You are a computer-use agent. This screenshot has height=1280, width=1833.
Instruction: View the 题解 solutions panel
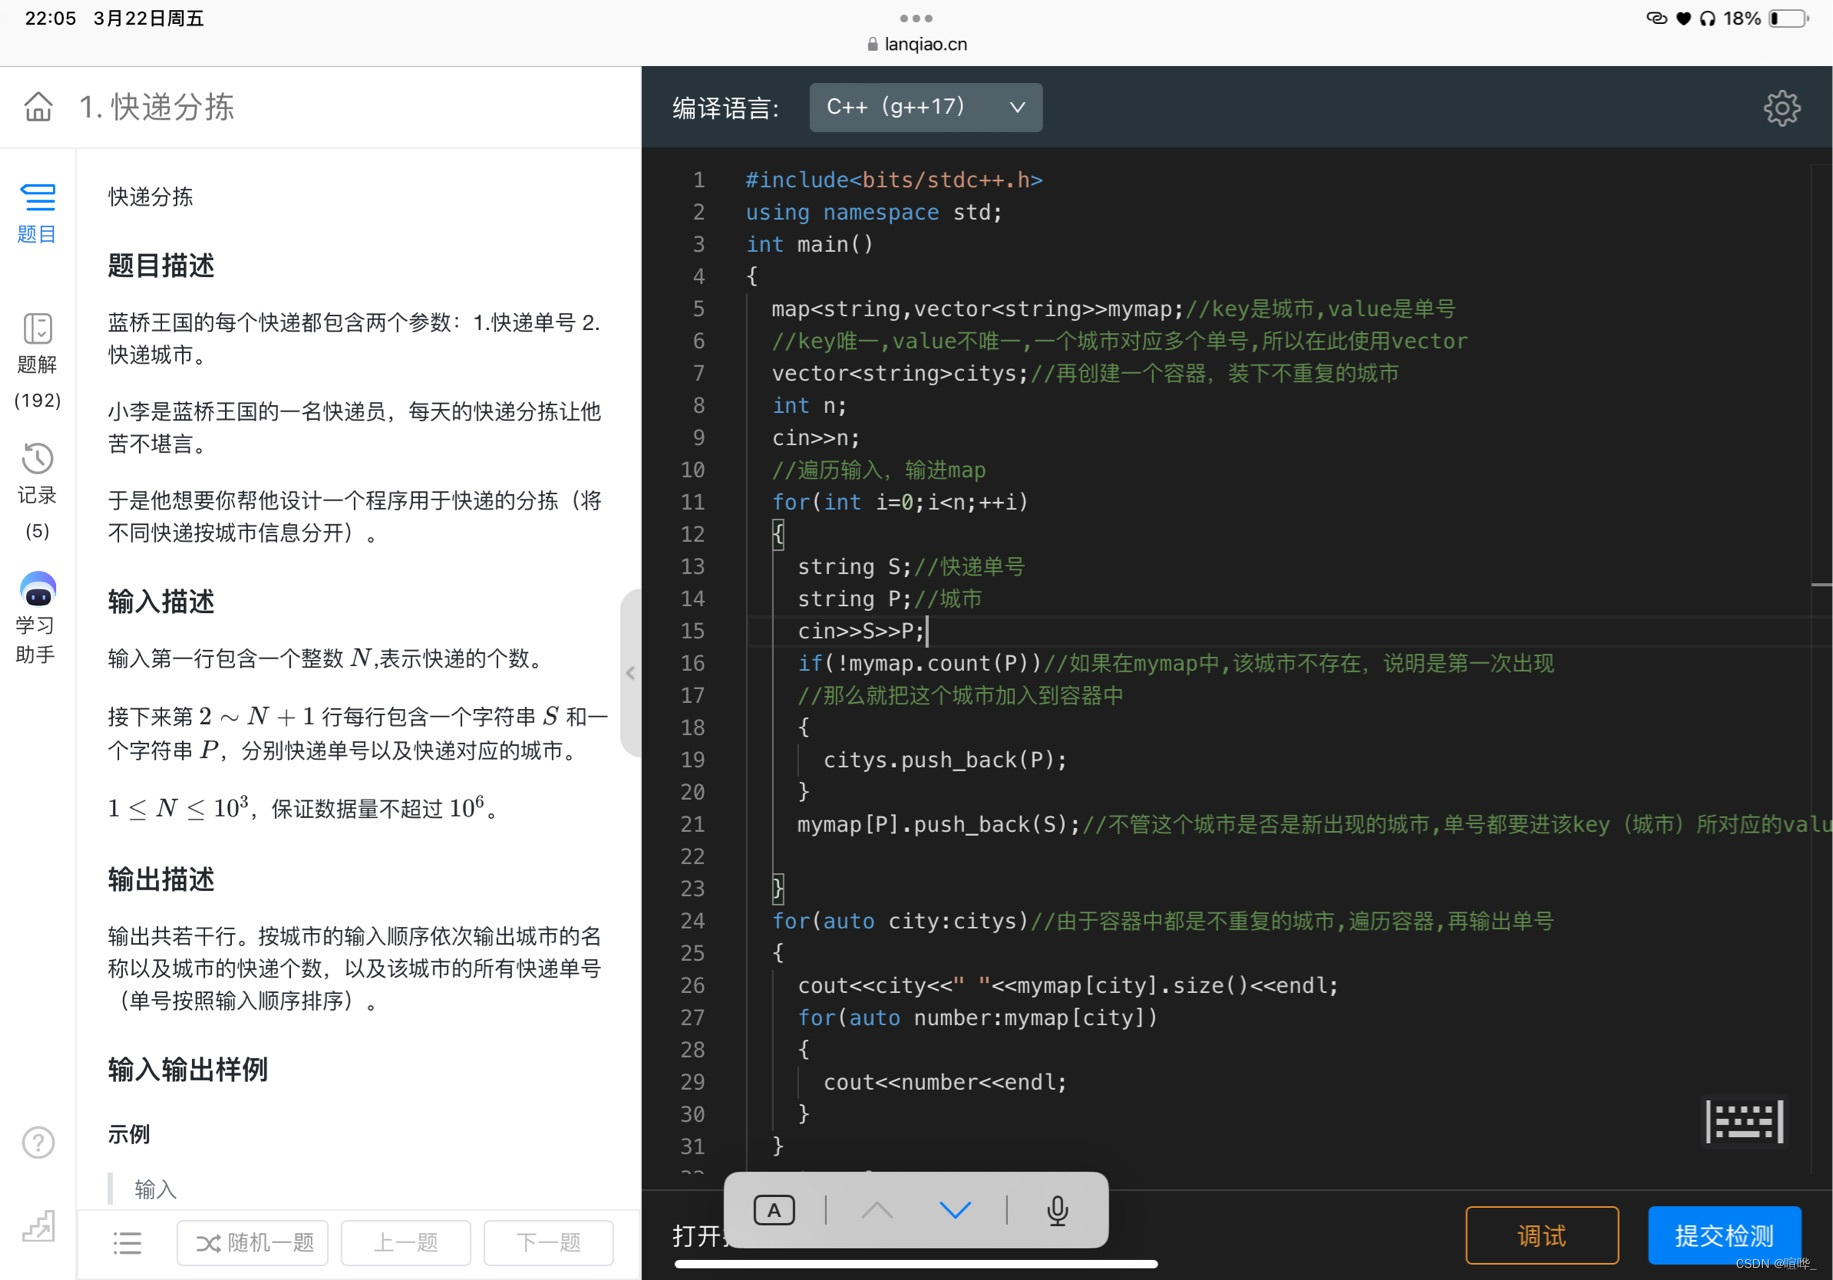(x=37, y=344)
